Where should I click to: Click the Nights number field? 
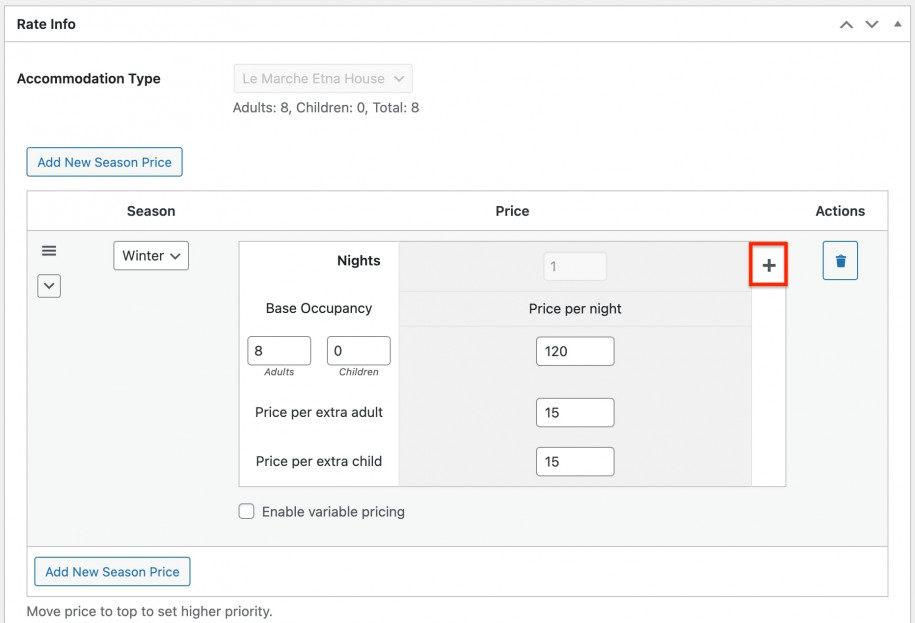pyautogui.click(x=575, y=267)
